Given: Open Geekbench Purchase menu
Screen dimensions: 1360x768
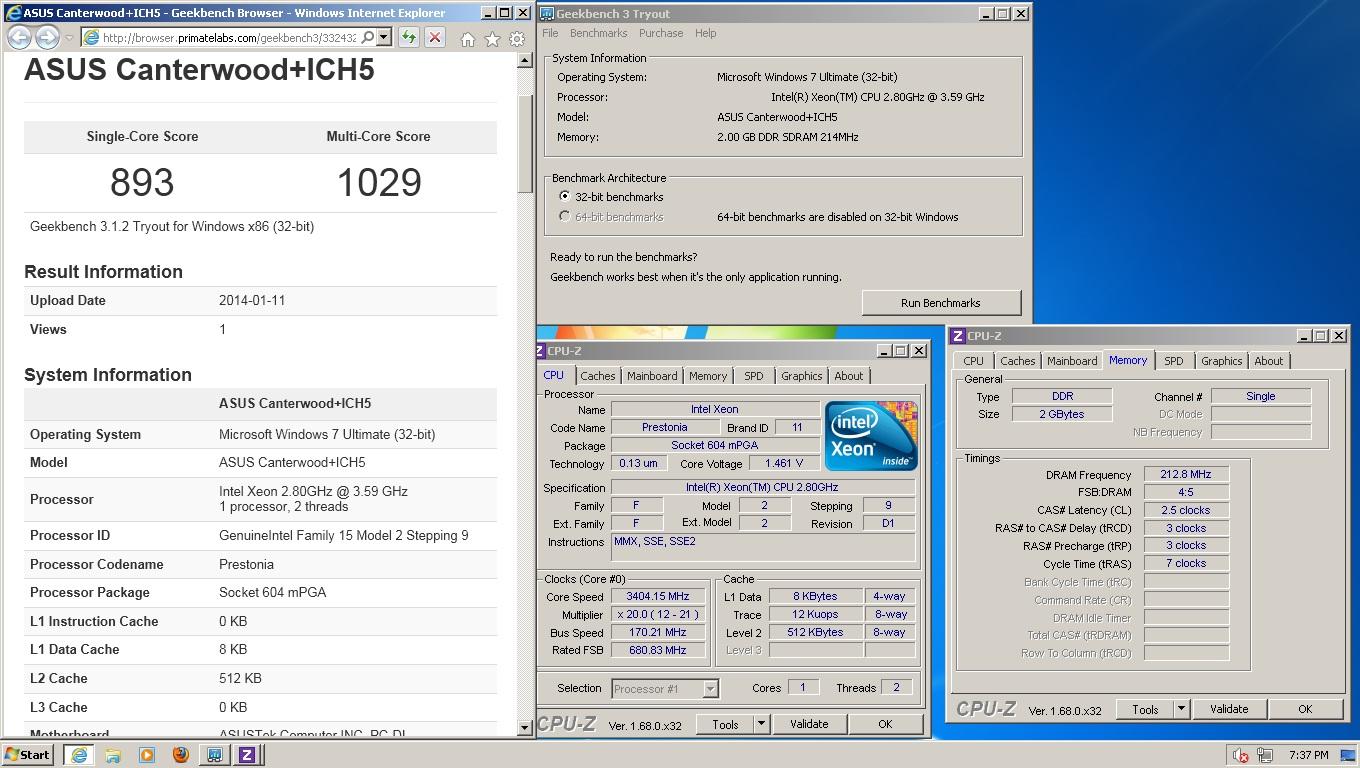Looking at the screenshot, I should click(x=661, y=33).
